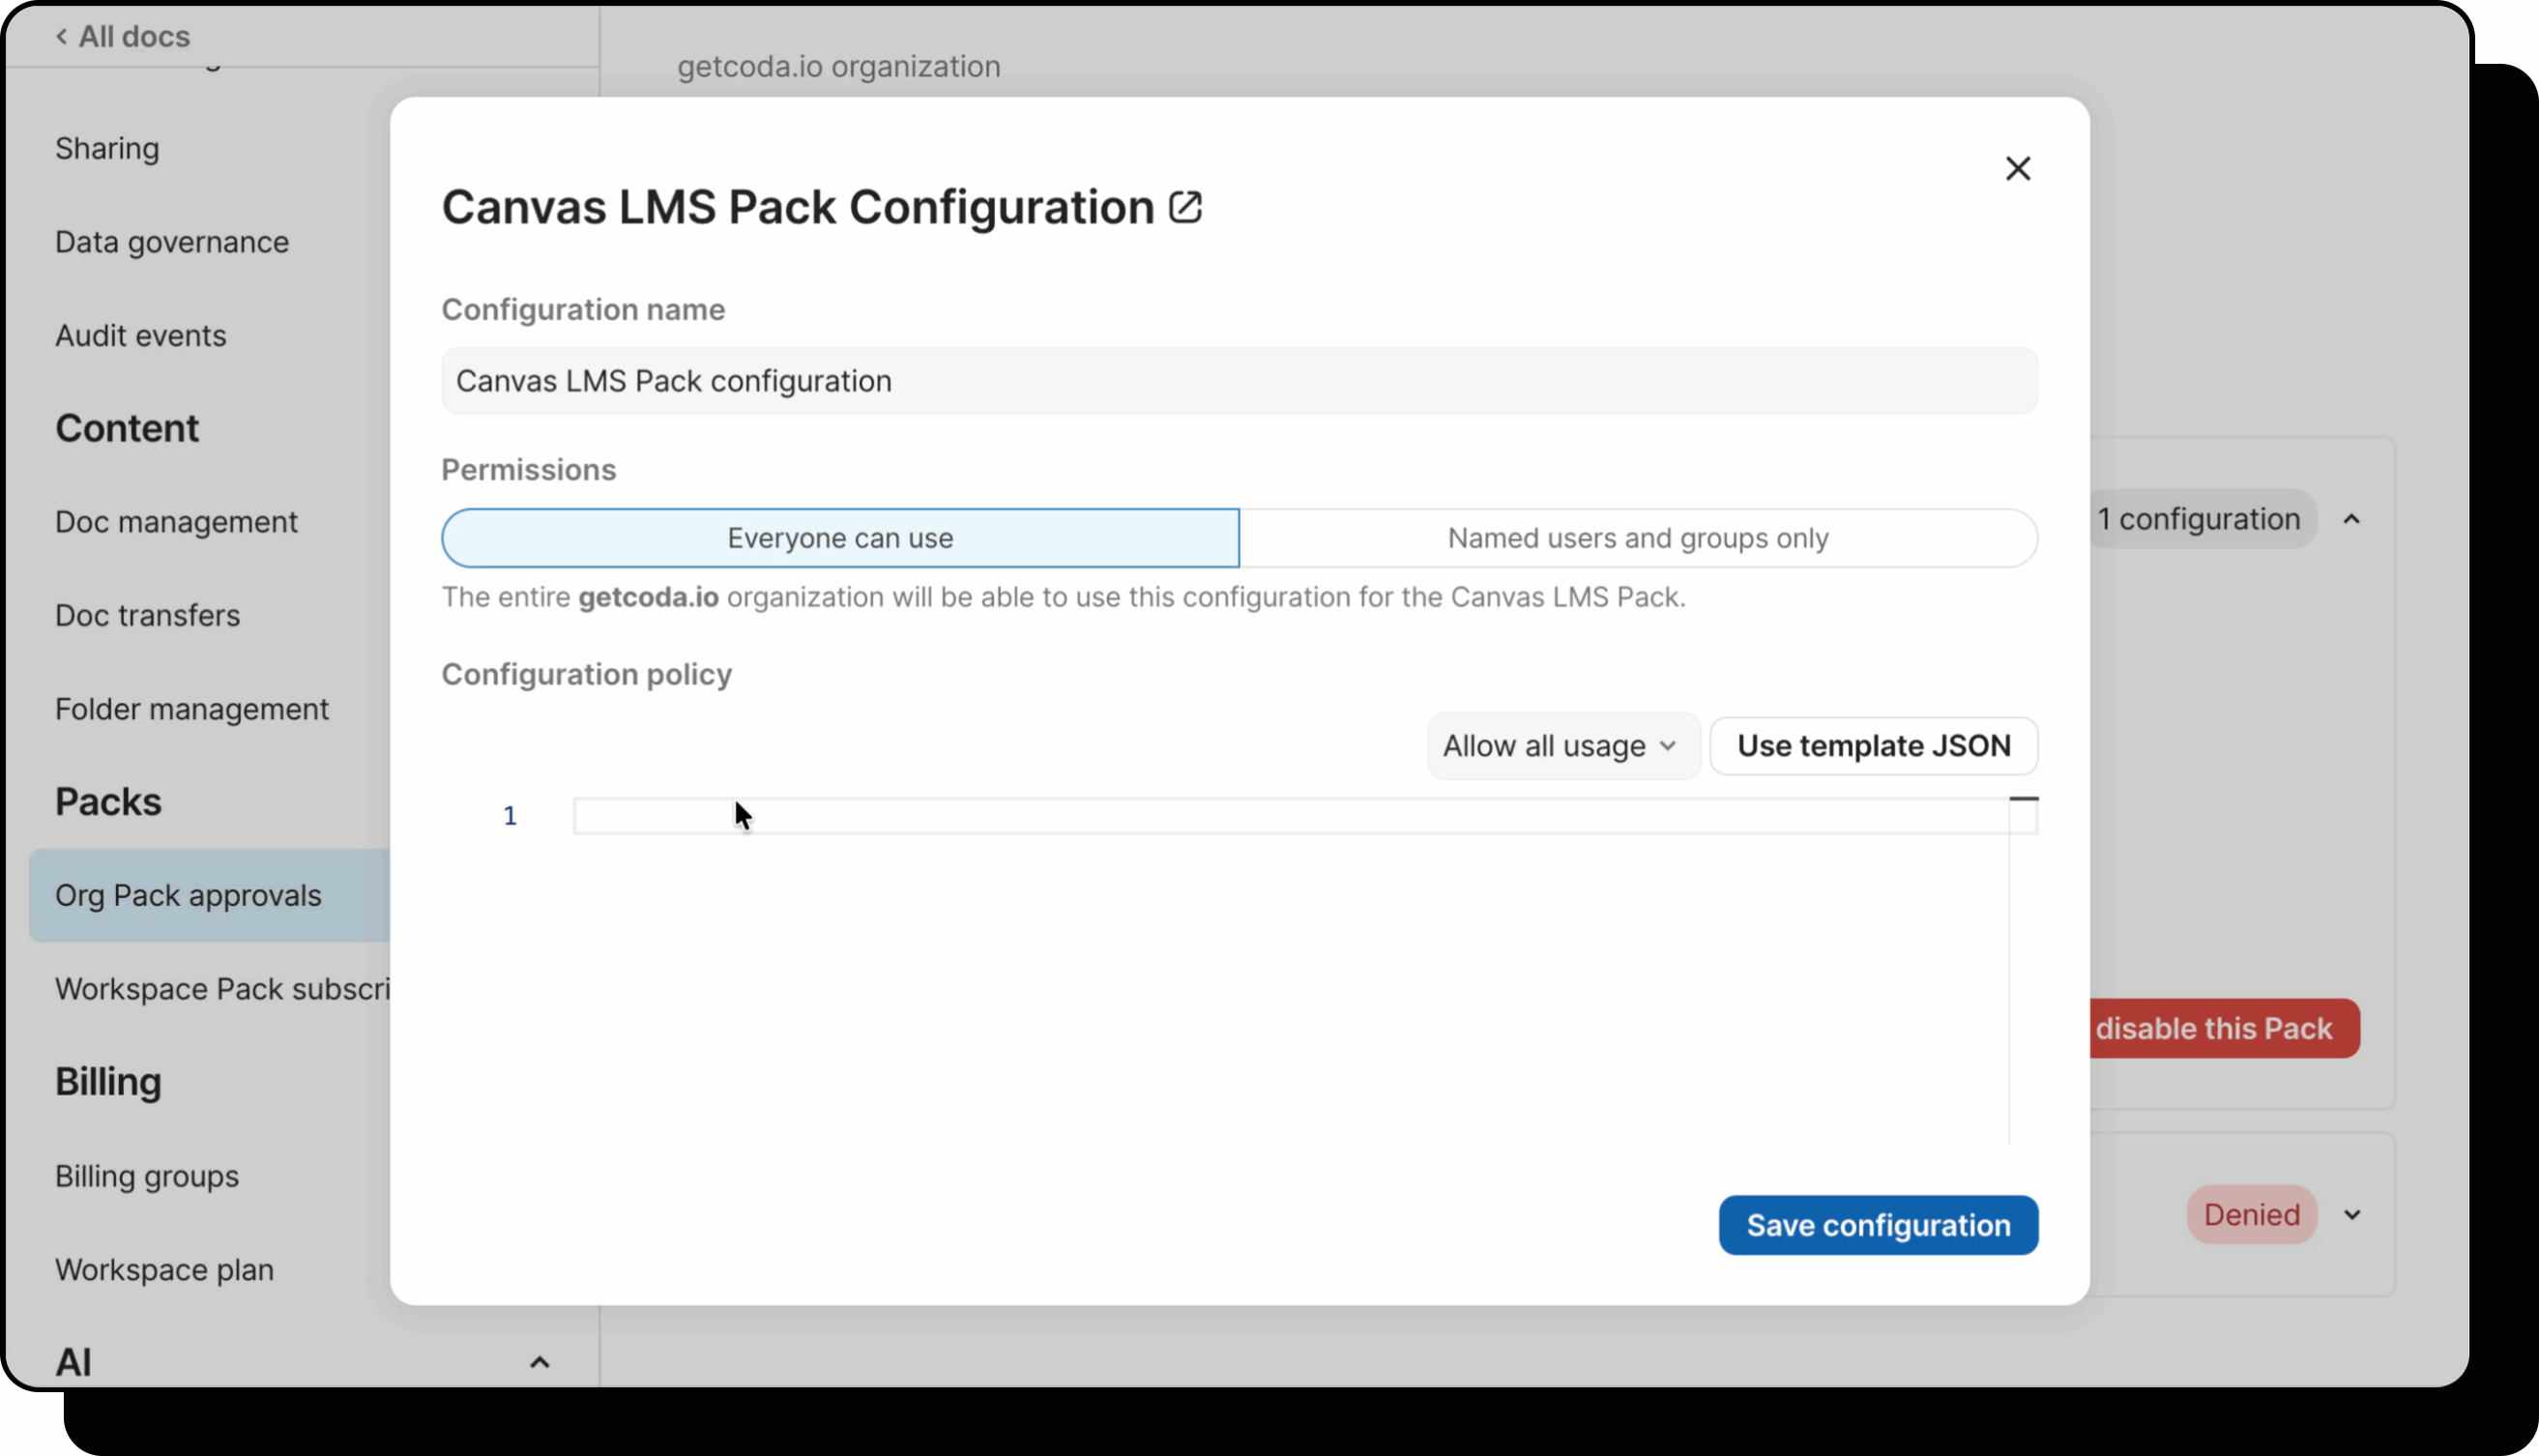Screen dimensions: 2539x1456
Task: Click the Denied status badge
Action: click(2252, 1215)
